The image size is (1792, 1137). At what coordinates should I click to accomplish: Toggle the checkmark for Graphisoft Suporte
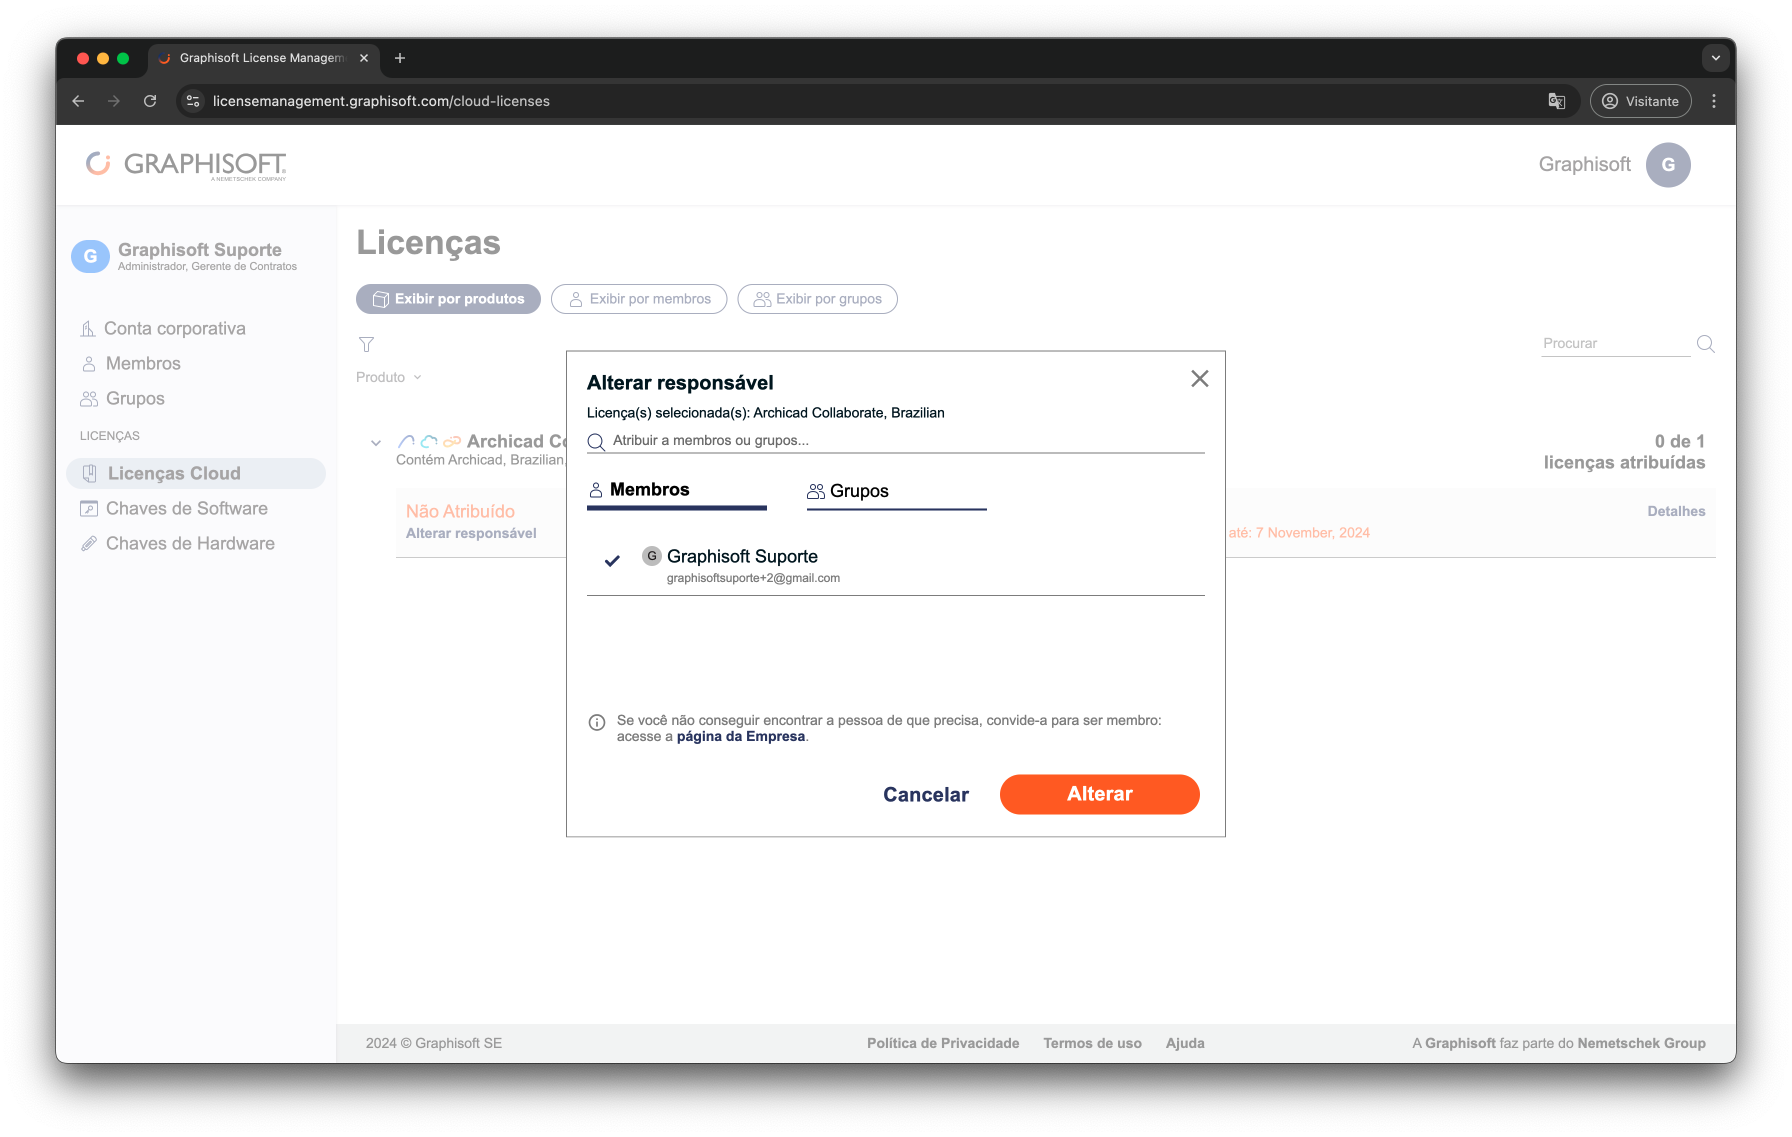tap(612, 561)
